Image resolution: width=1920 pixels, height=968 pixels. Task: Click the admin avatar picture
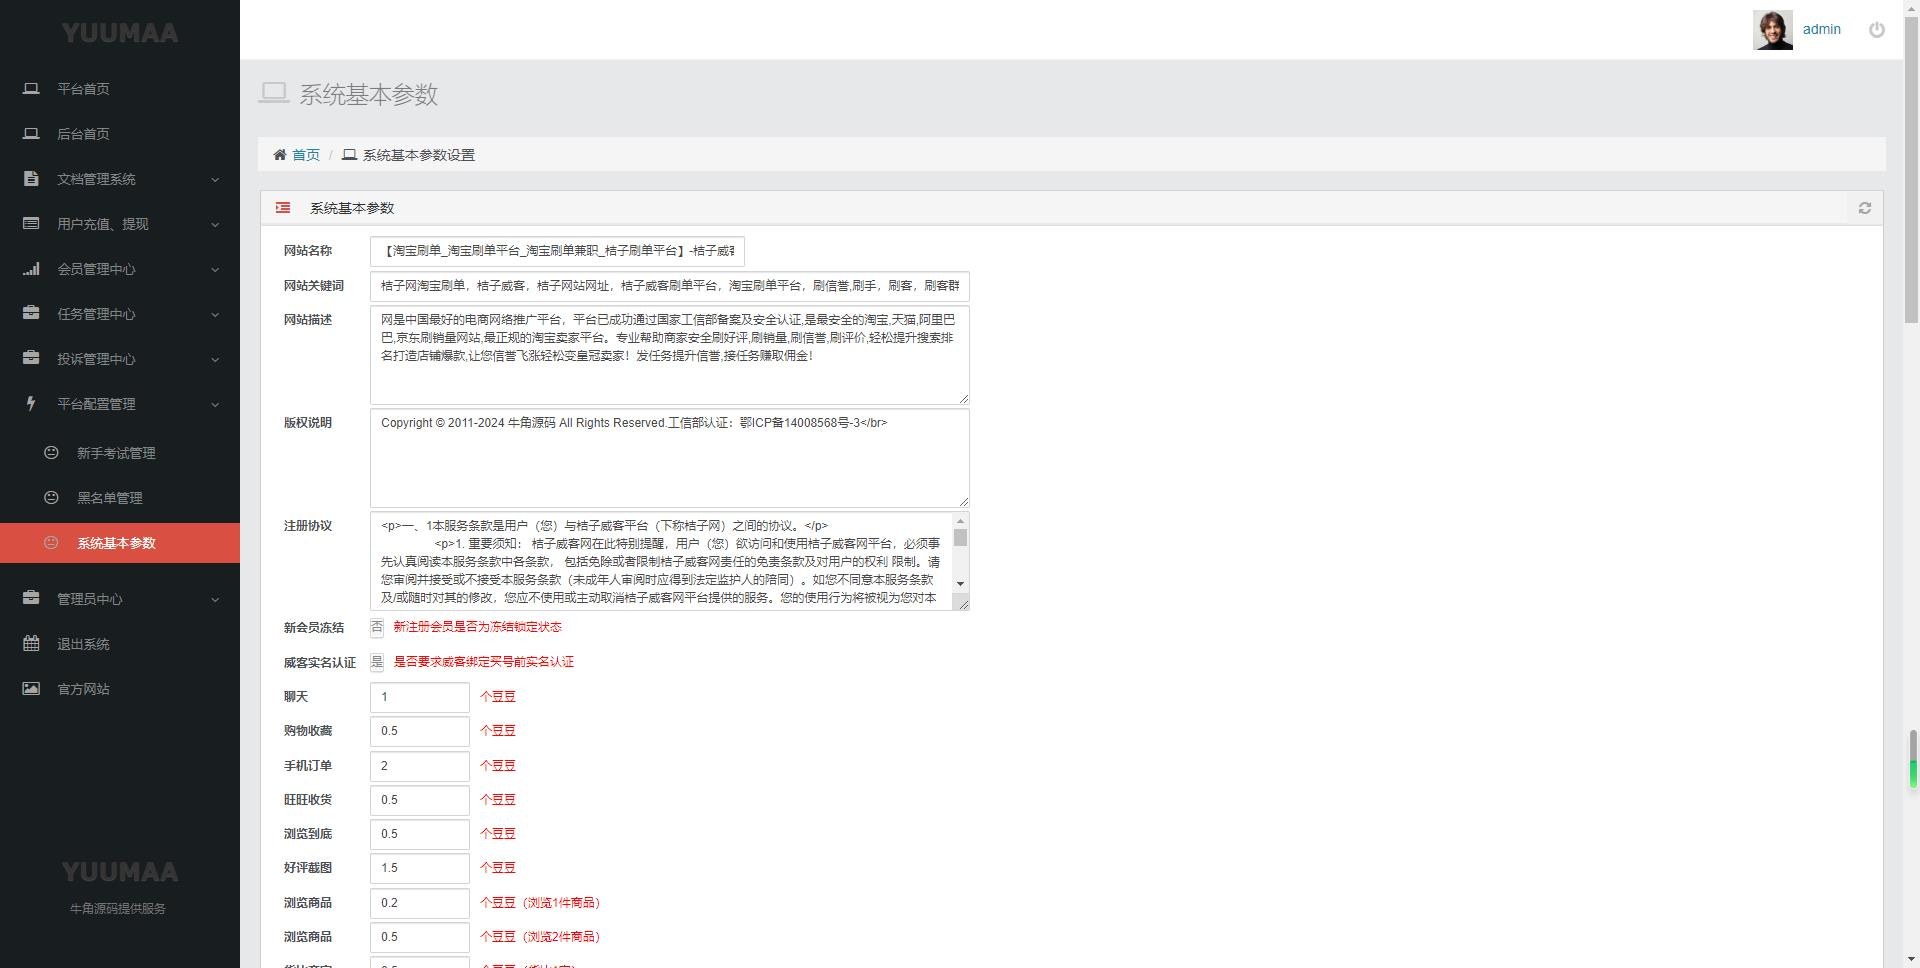point(1773,30)
